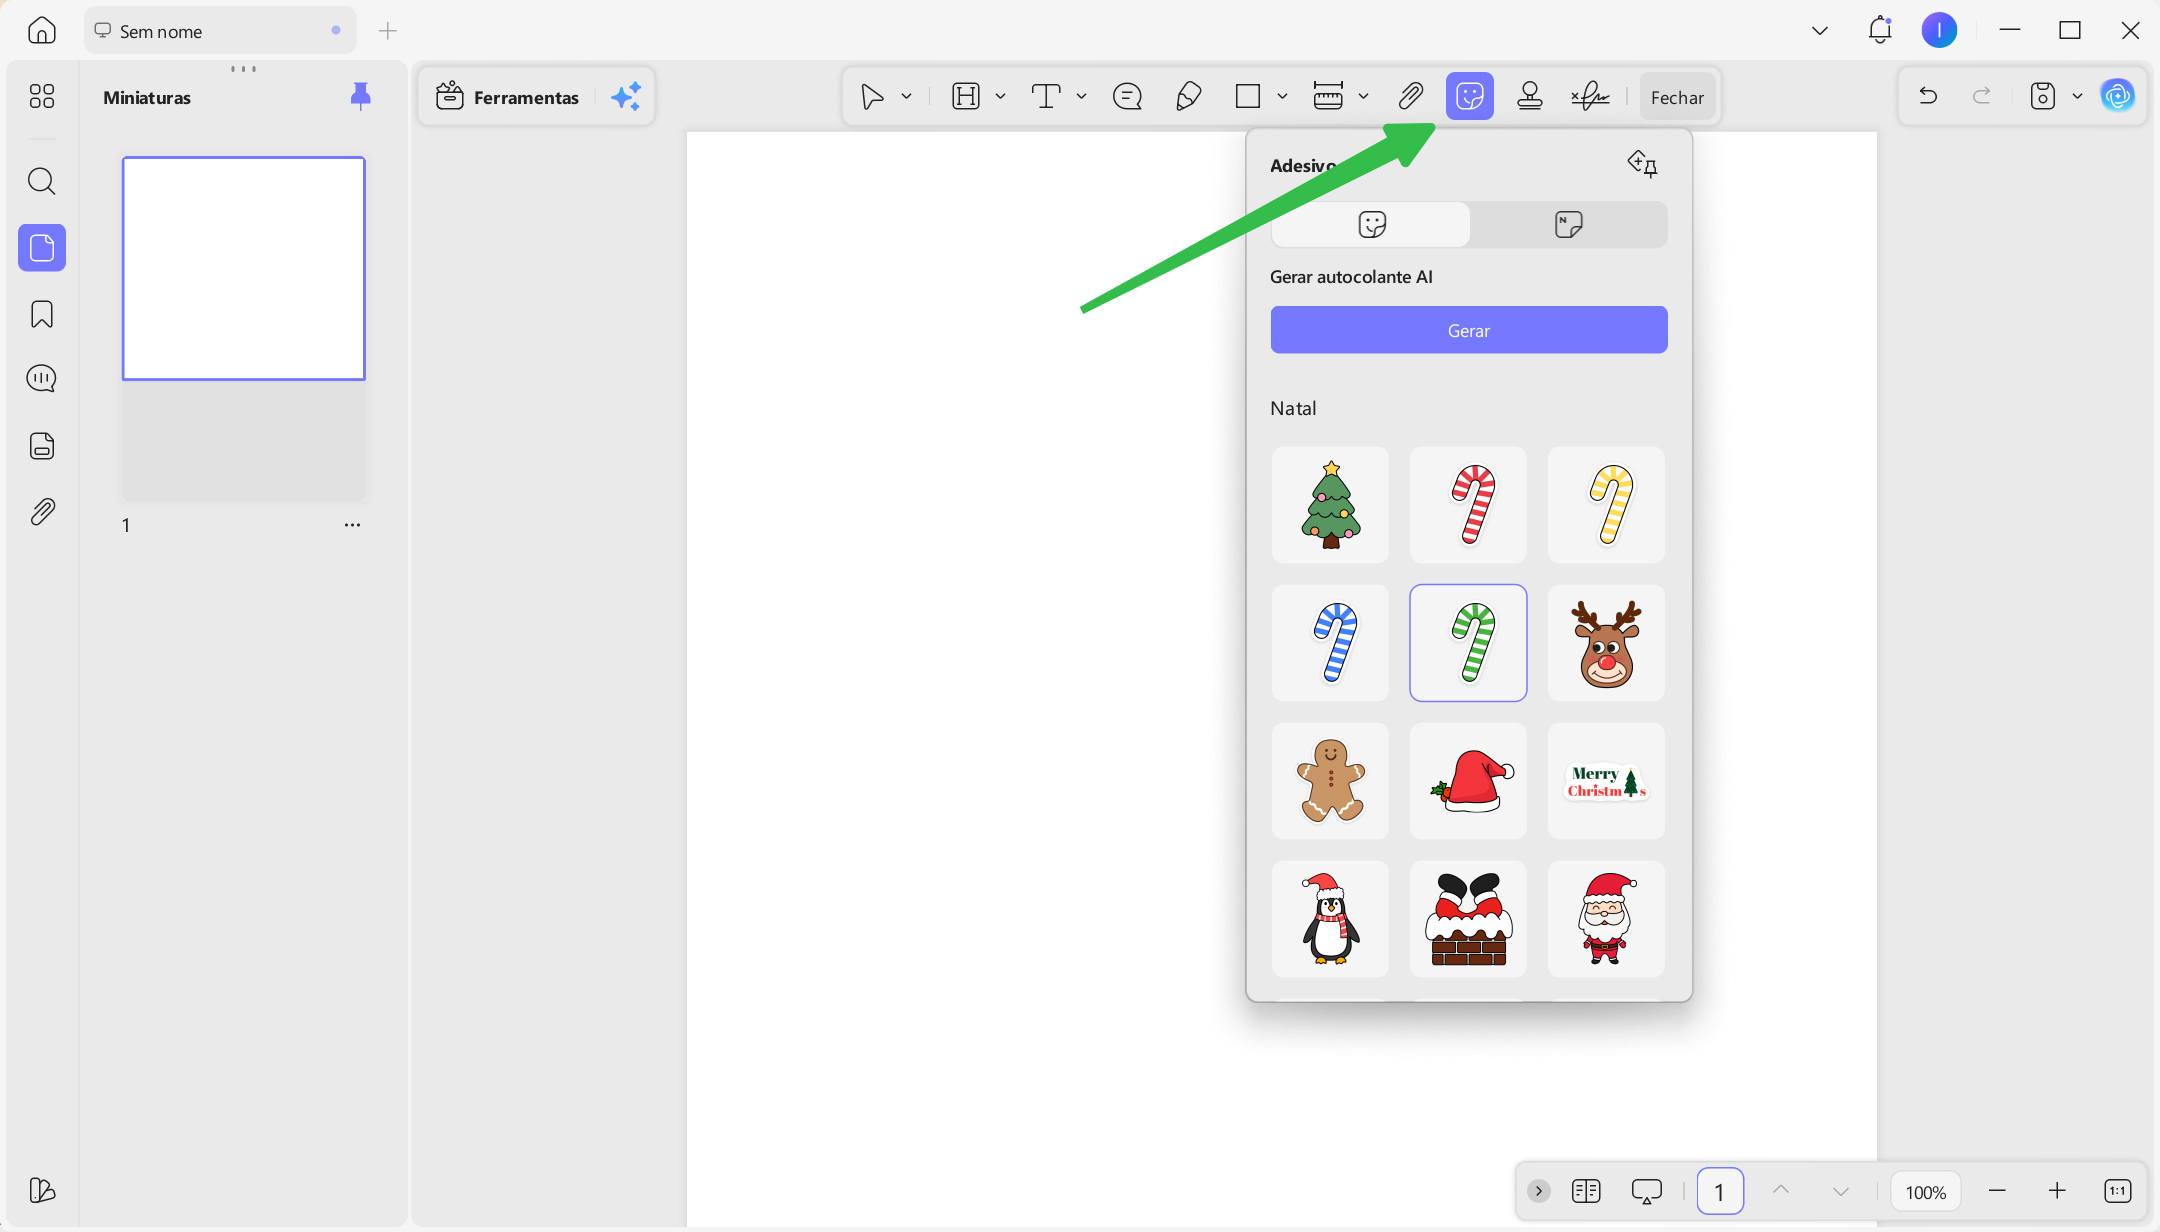Click the save document icon

[2042, 96]
